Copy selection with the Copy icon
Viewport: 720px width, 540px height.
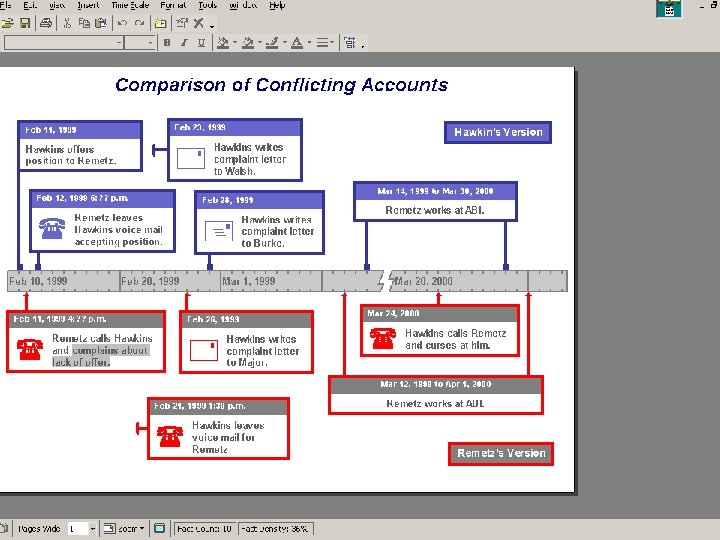(x=84, y=23)
